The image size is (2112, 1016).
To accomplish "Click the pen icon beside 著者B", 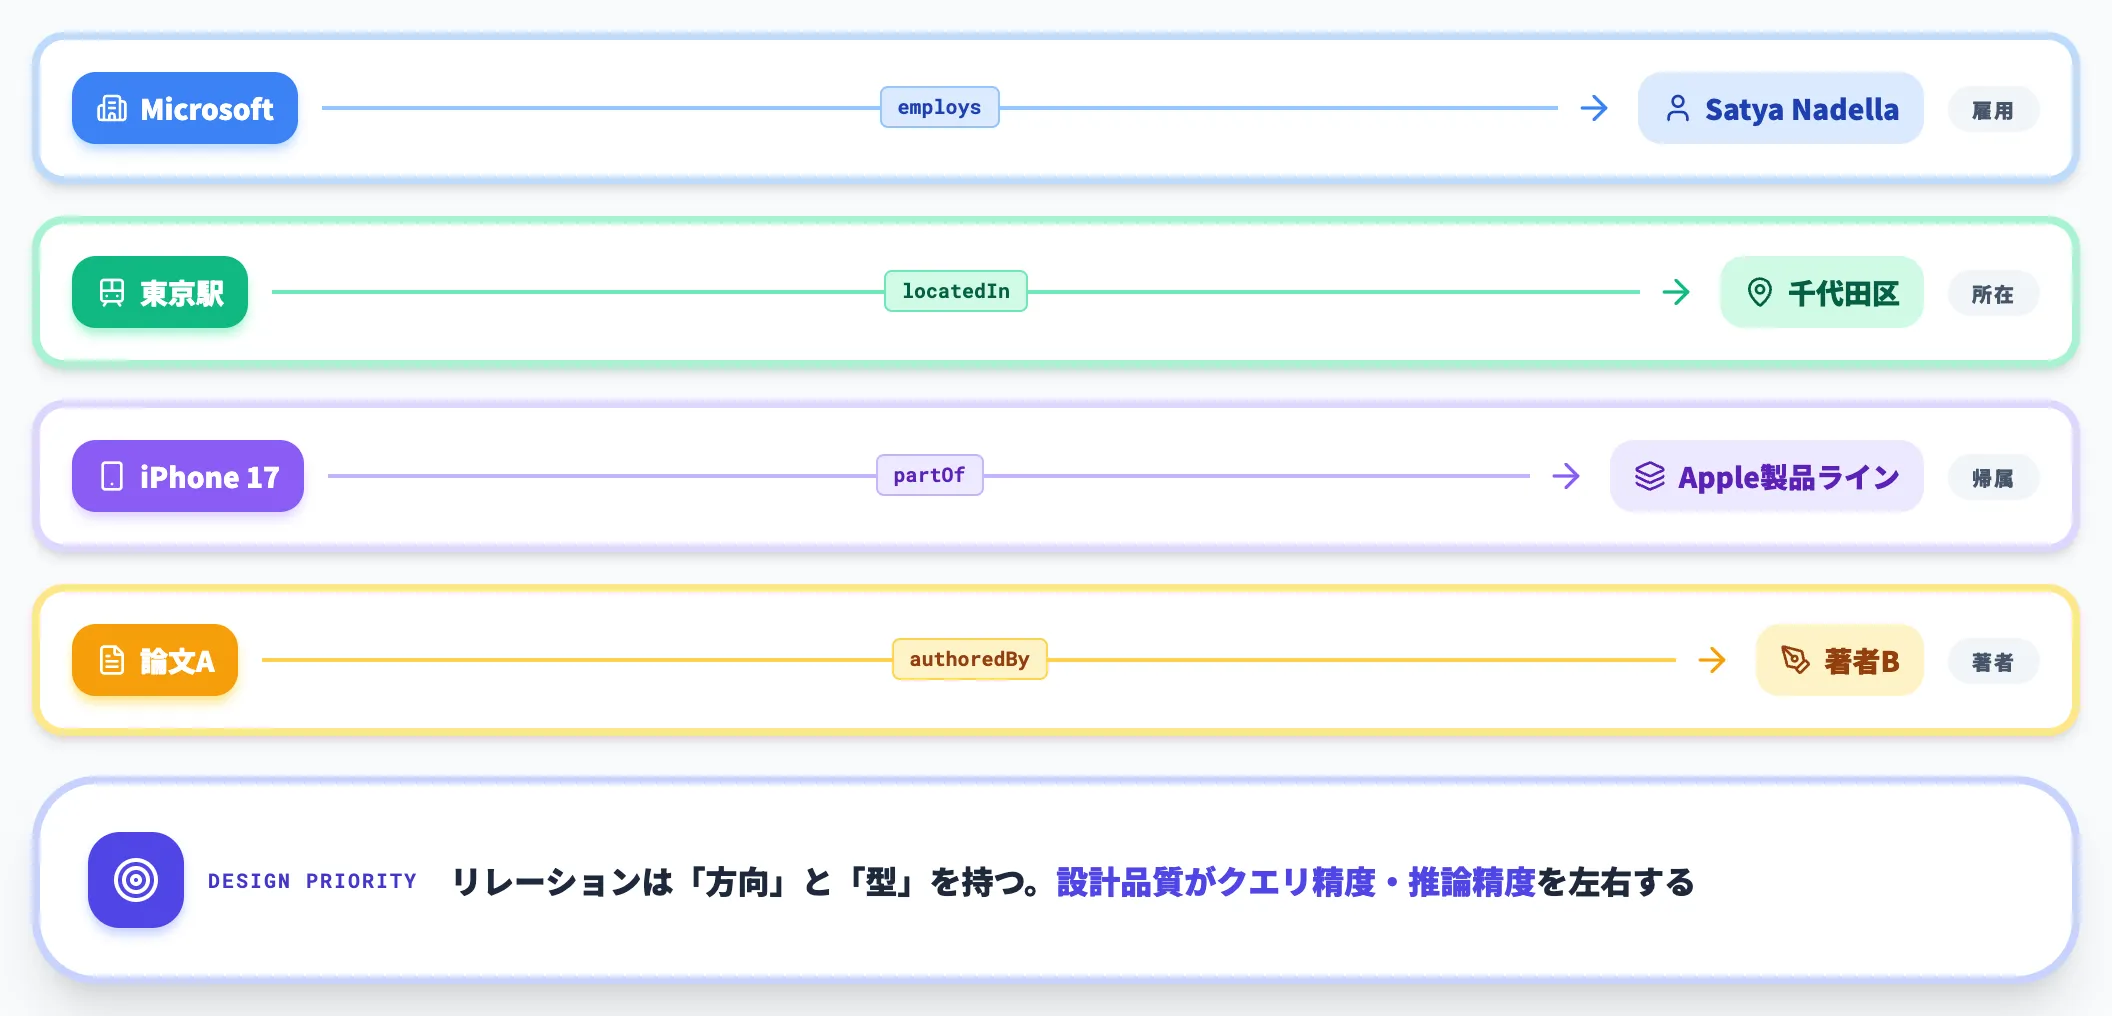I will click(1796, 660).
